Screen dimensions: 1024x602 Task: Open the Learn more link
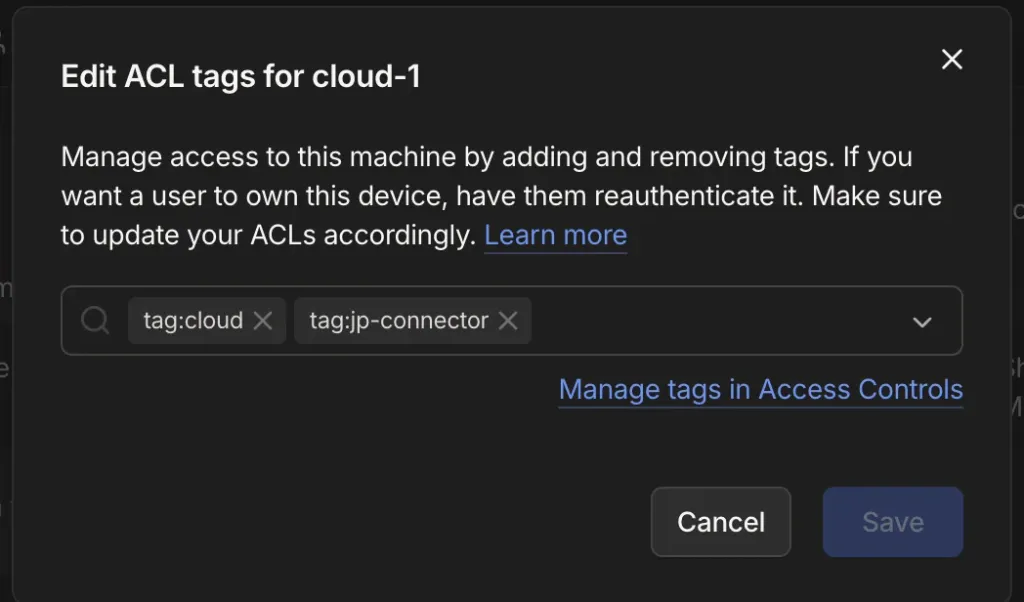(x=556, y=235)
